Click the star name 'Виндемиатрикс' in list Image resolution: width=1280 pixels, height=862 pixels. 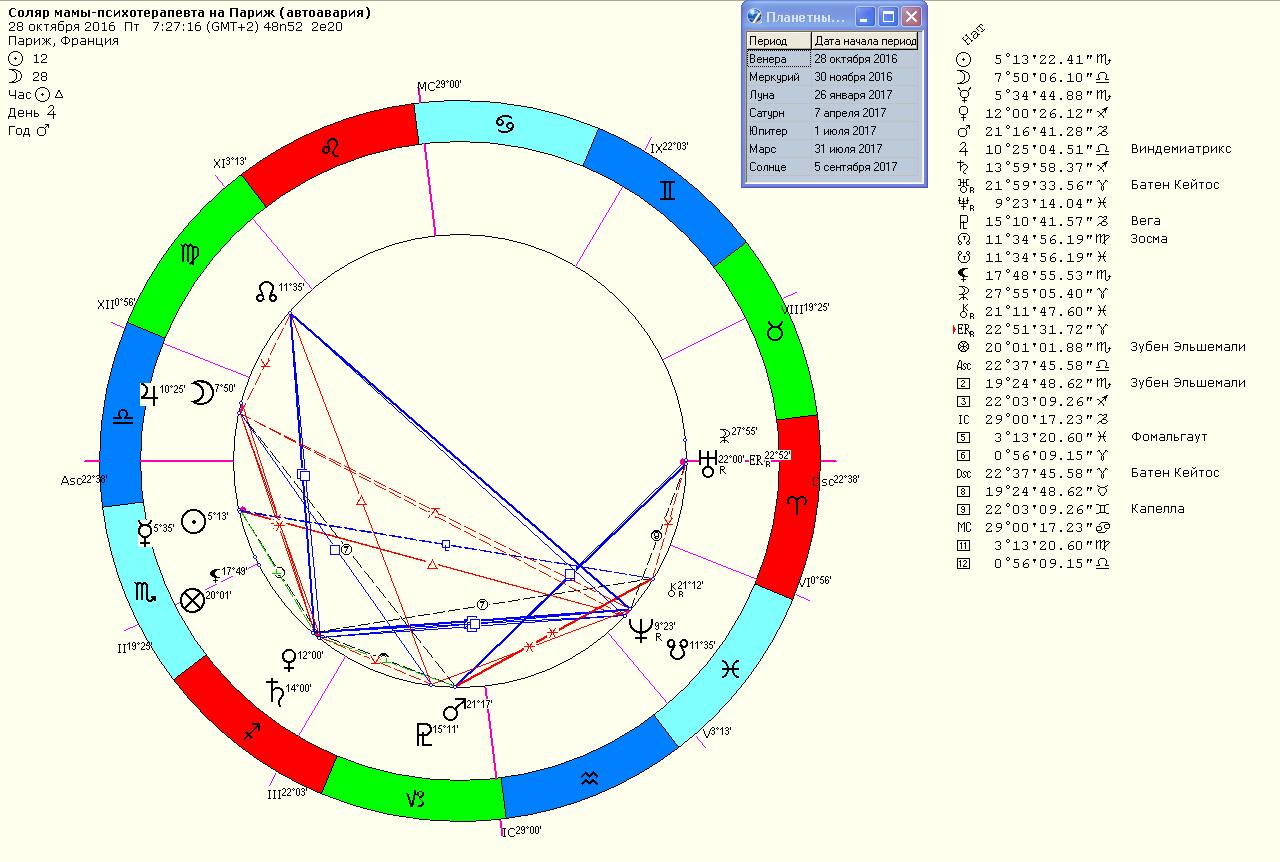pyautogui.click(x=1181, y=149)
